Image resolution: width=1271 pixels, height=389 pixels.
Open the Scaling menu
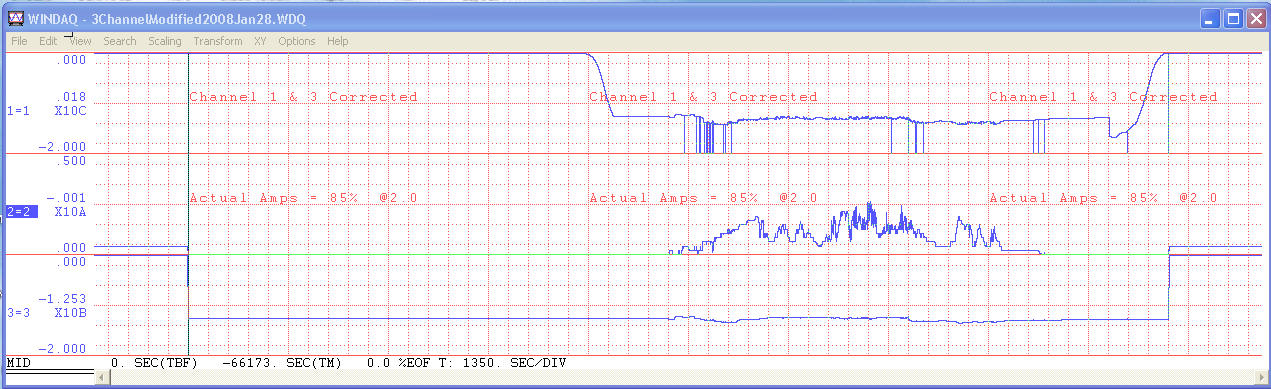(x=165, y=41)
